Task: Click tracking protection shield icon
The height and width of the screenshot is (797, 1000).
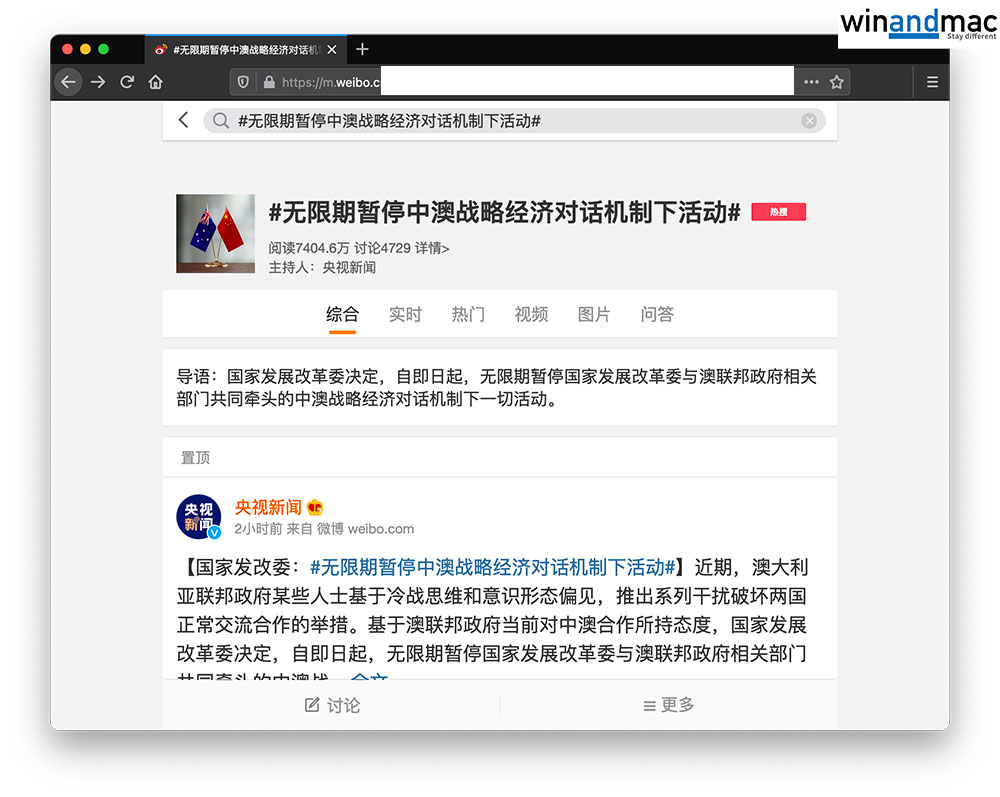Action: click(244, 82)
